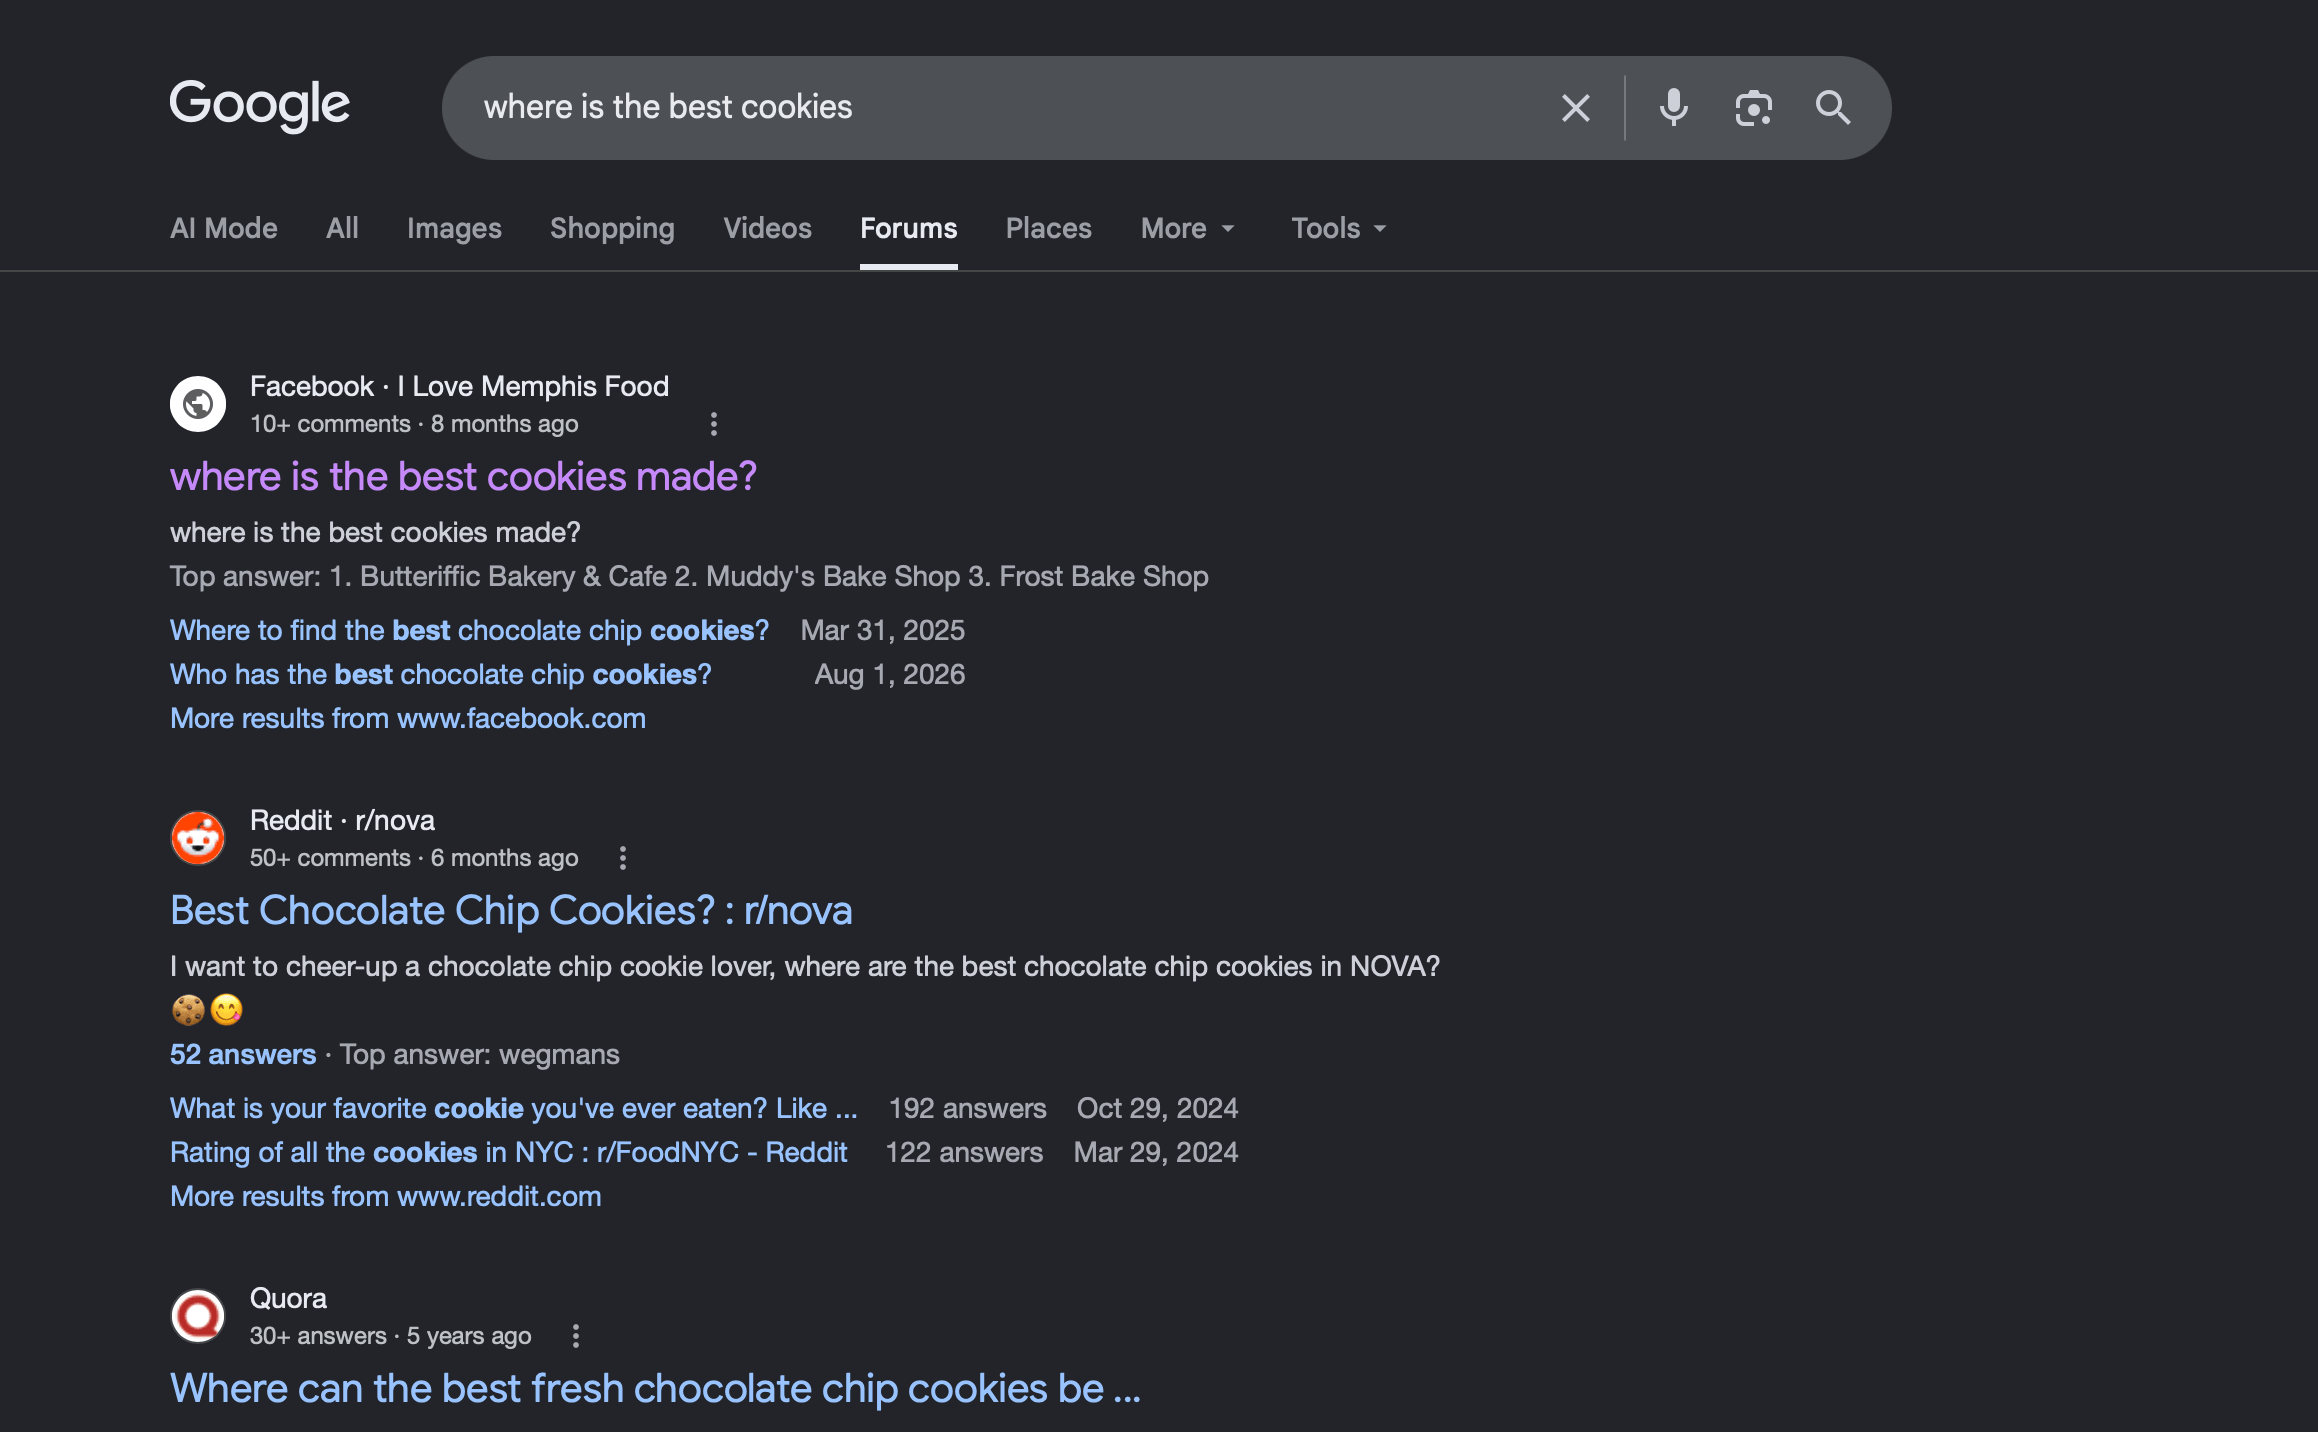Click '50+ comments · 6 months ago' text
Viewport: 2318px width, 1432px height.
pyautogui.click(x=414, y=858)
